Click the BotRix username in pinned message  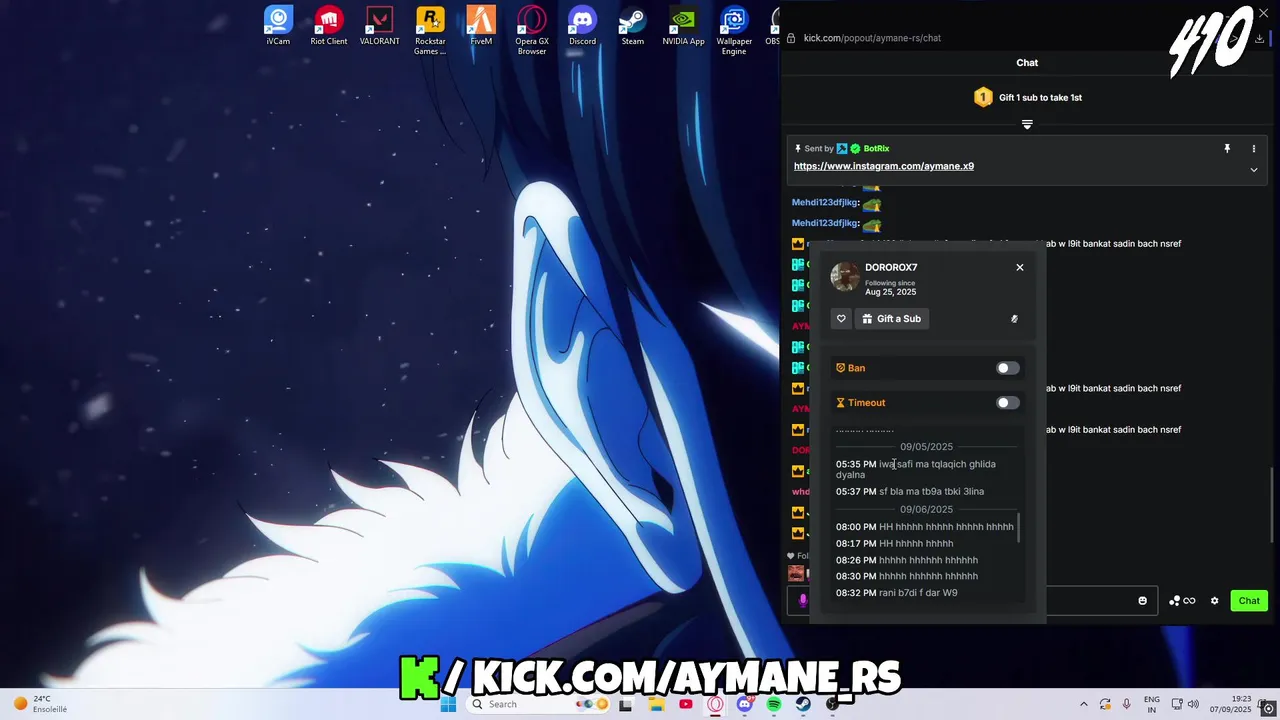tap(876, 149)
